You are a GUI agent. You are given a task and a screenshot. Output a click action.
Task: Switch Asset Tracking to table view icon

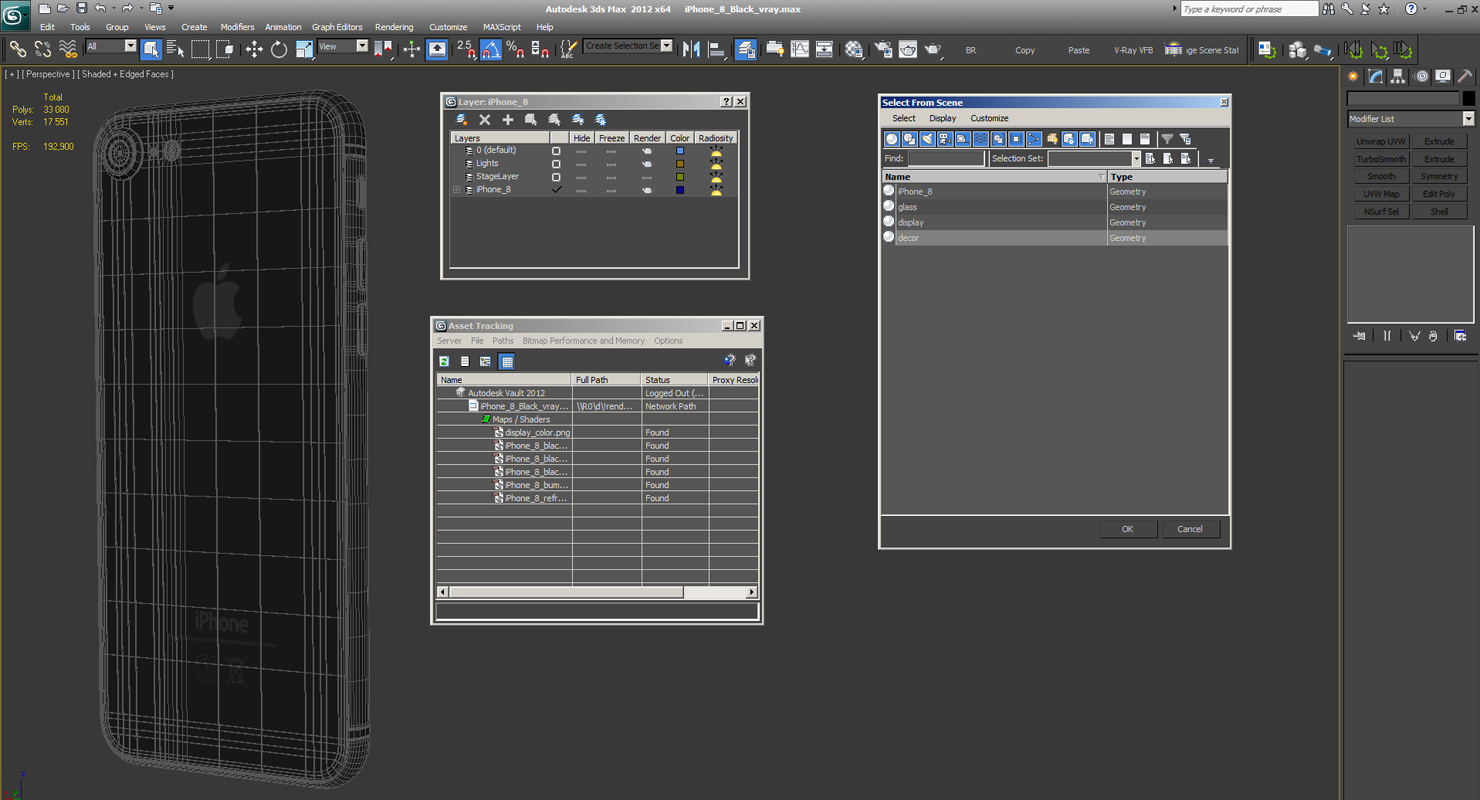pyautogui.click(x=506, y=361)
